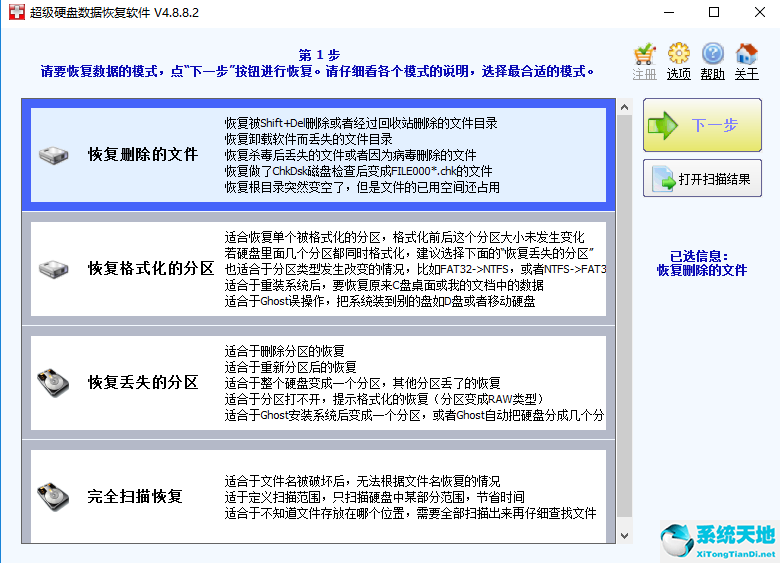Click line about 节省时间
Screen dimensions: 780x563
[x=374, y=497]
